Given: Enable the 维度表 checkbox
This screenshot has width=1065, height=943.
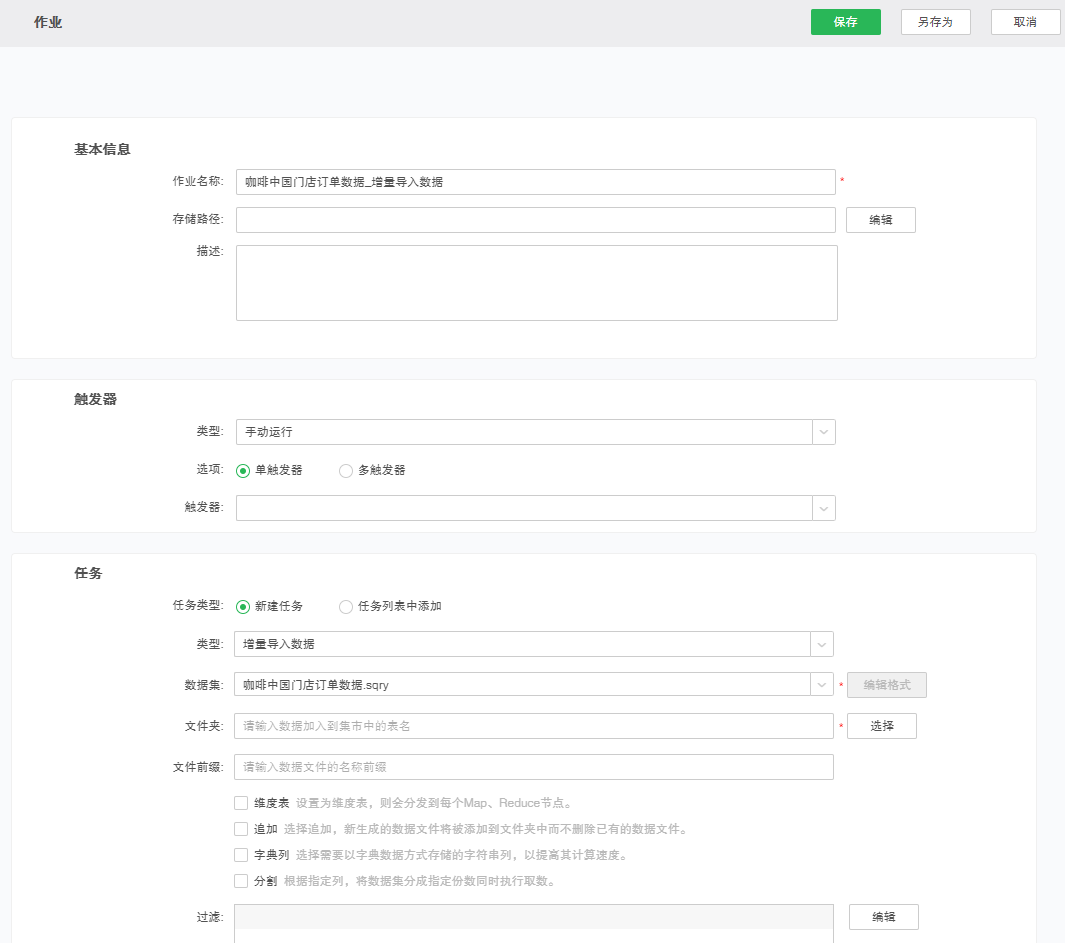Looking at the screenshot, I should 240,802.
